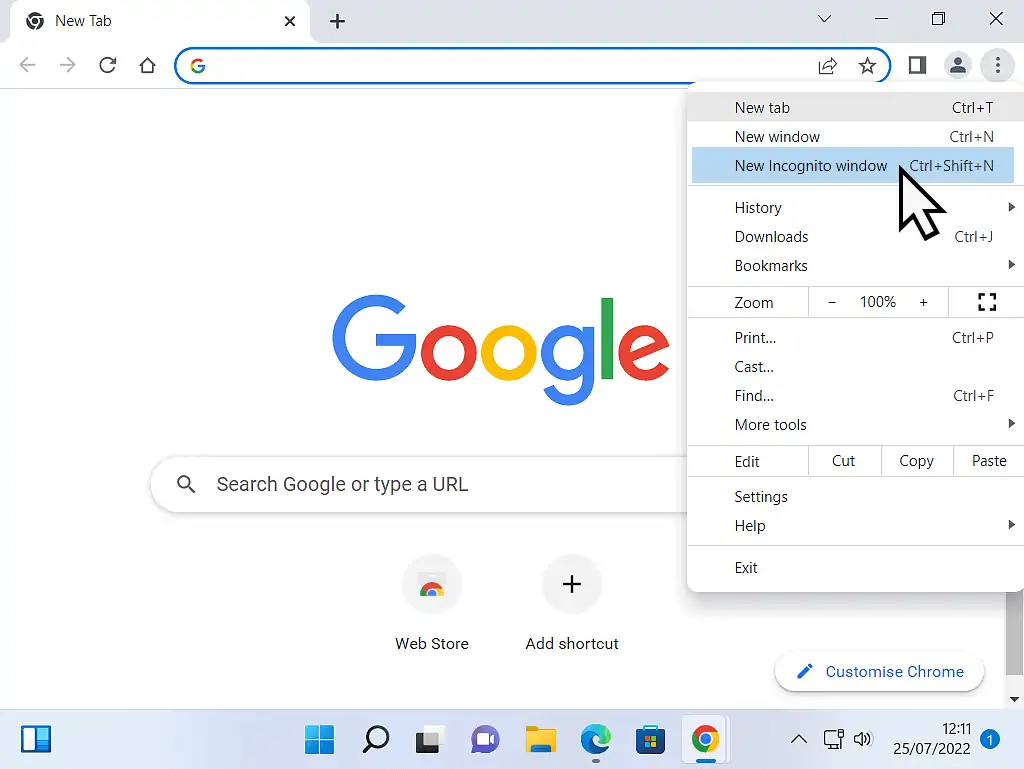The height and width of the screenshot is (769, 1024).
Task: Open the Chrome profile icon
Action: [957, 65]
